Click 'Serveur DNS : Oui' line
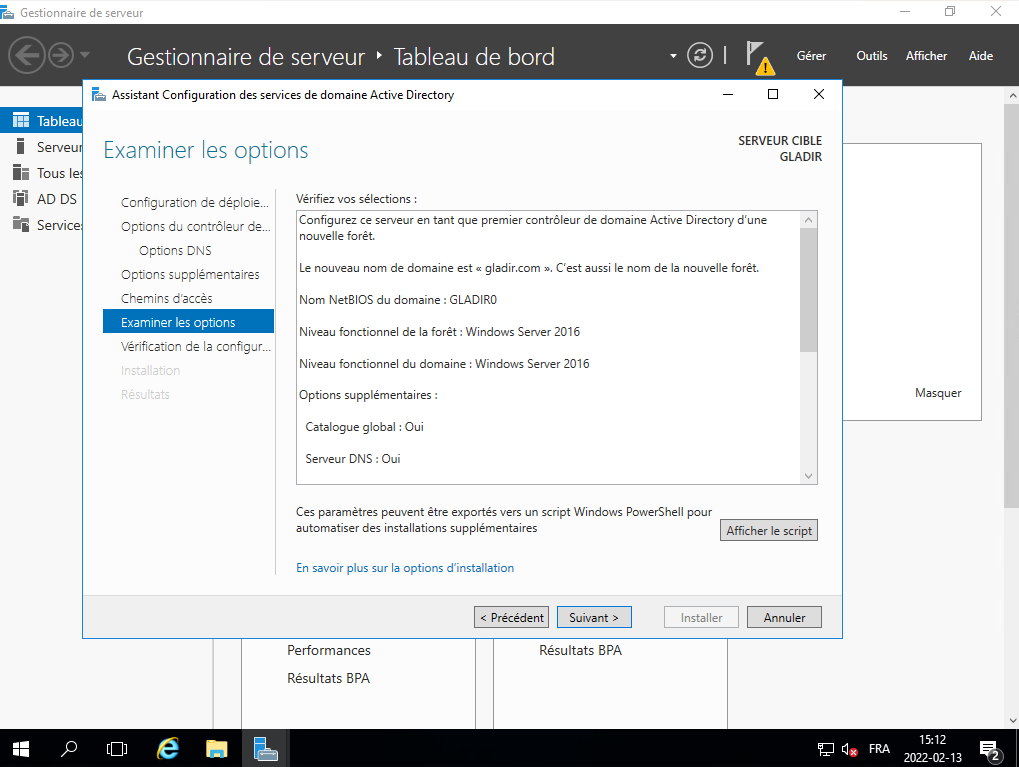The image size is (1019, 767). (353, 459)
